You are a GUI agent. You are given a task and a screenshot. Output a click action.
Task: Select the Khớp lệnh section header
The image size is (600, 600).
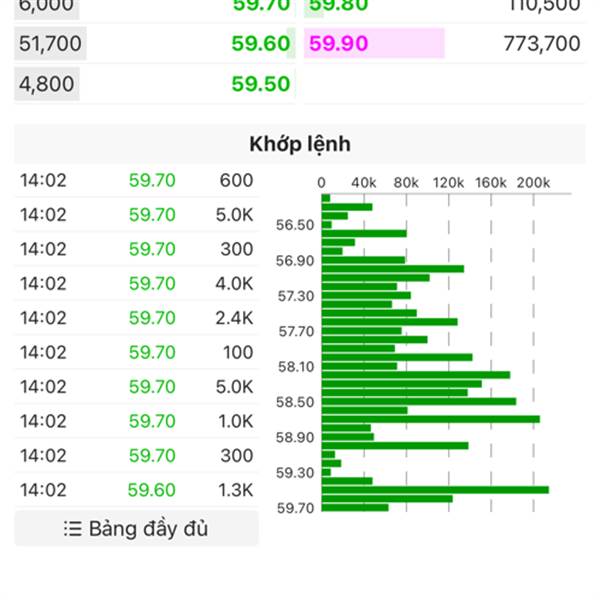[299, 144]
